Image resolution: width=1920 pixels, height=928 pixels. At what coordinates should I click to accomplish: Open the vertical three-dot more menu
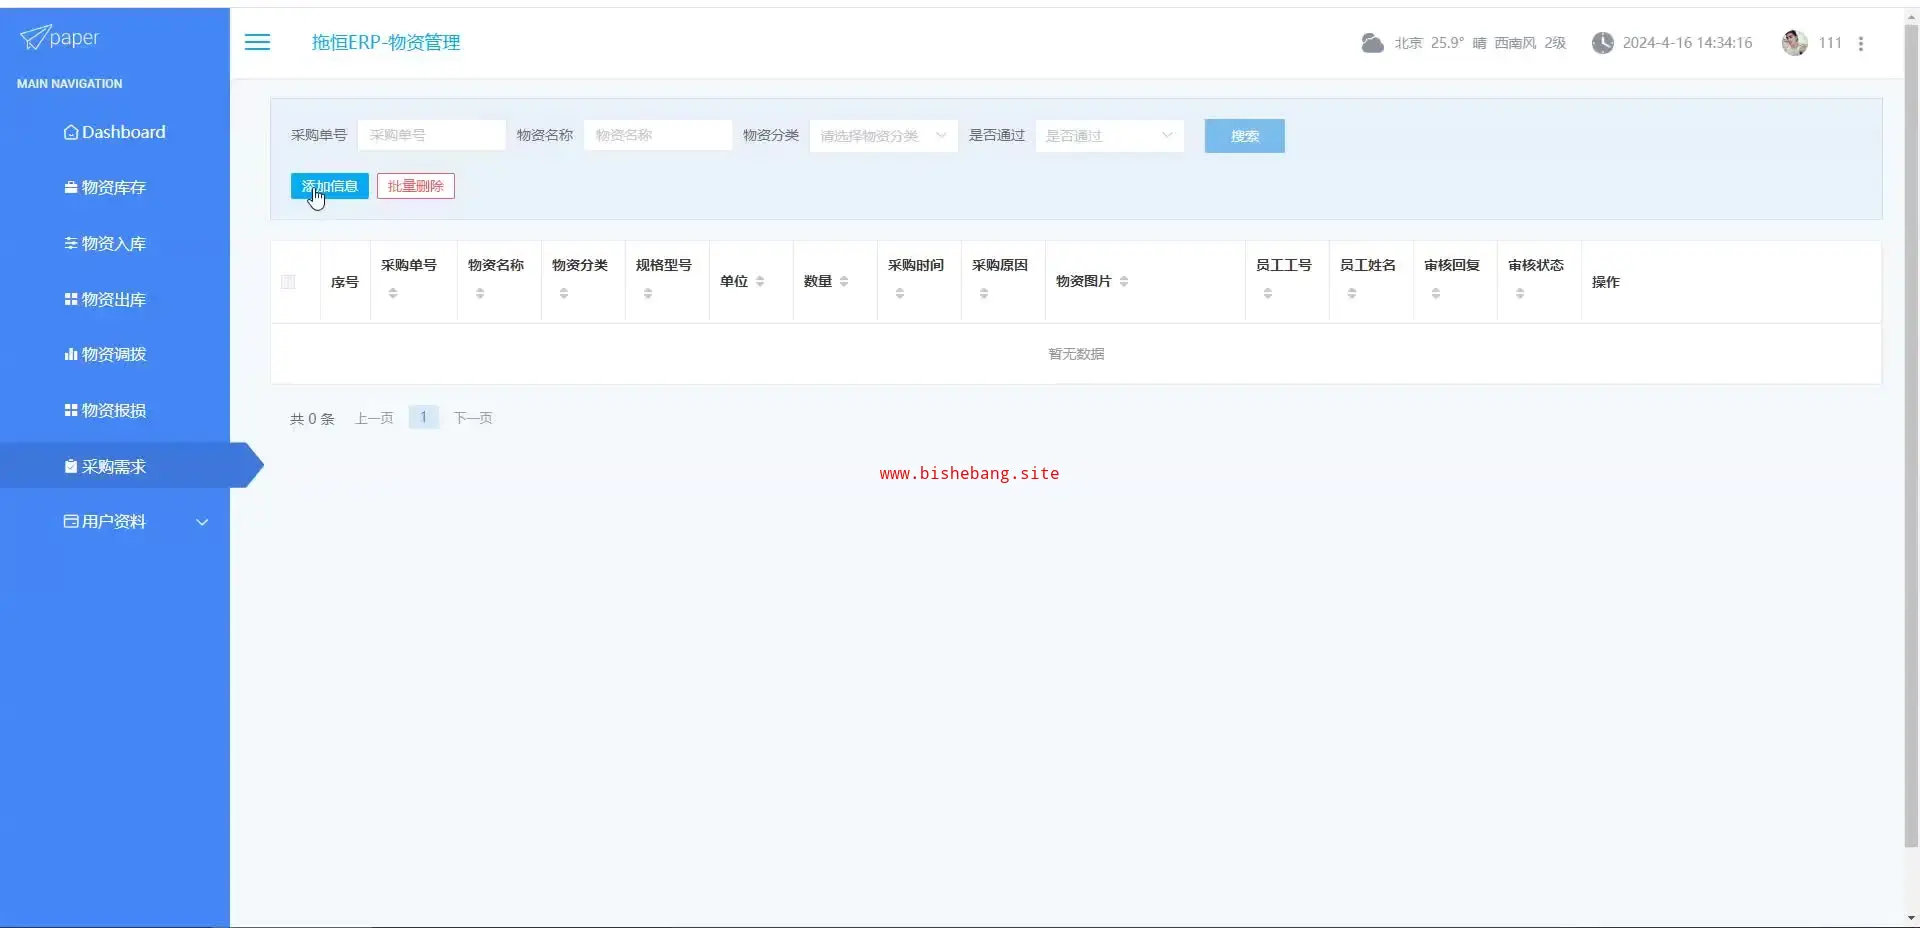(1860, 43)
